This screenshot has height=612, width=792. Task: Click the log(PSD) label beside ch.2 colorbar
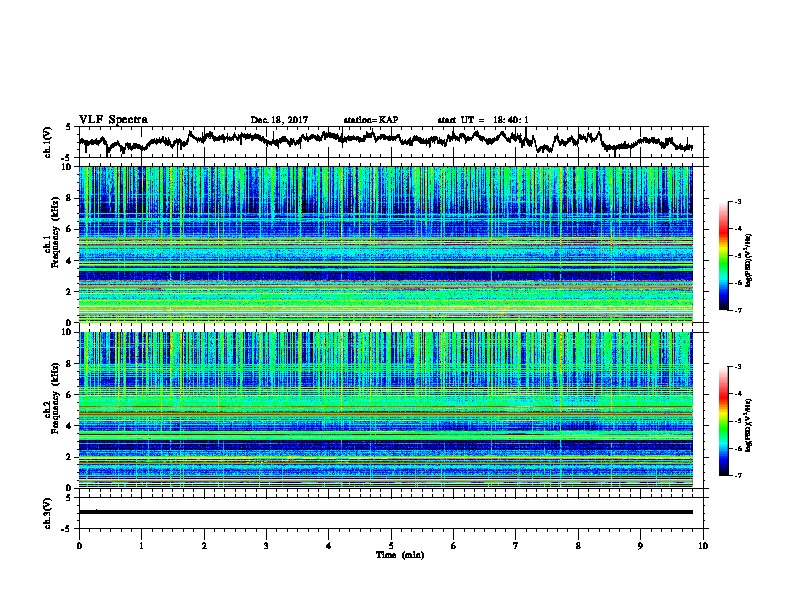[749, 425]
